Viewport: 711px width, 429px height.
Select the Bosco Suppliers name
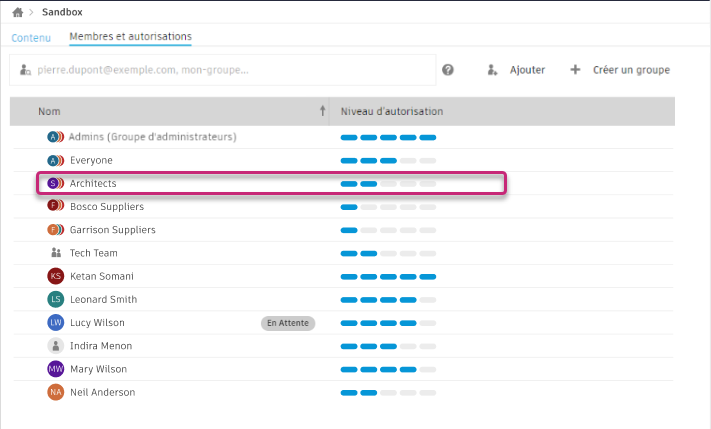tap(107, 206)
